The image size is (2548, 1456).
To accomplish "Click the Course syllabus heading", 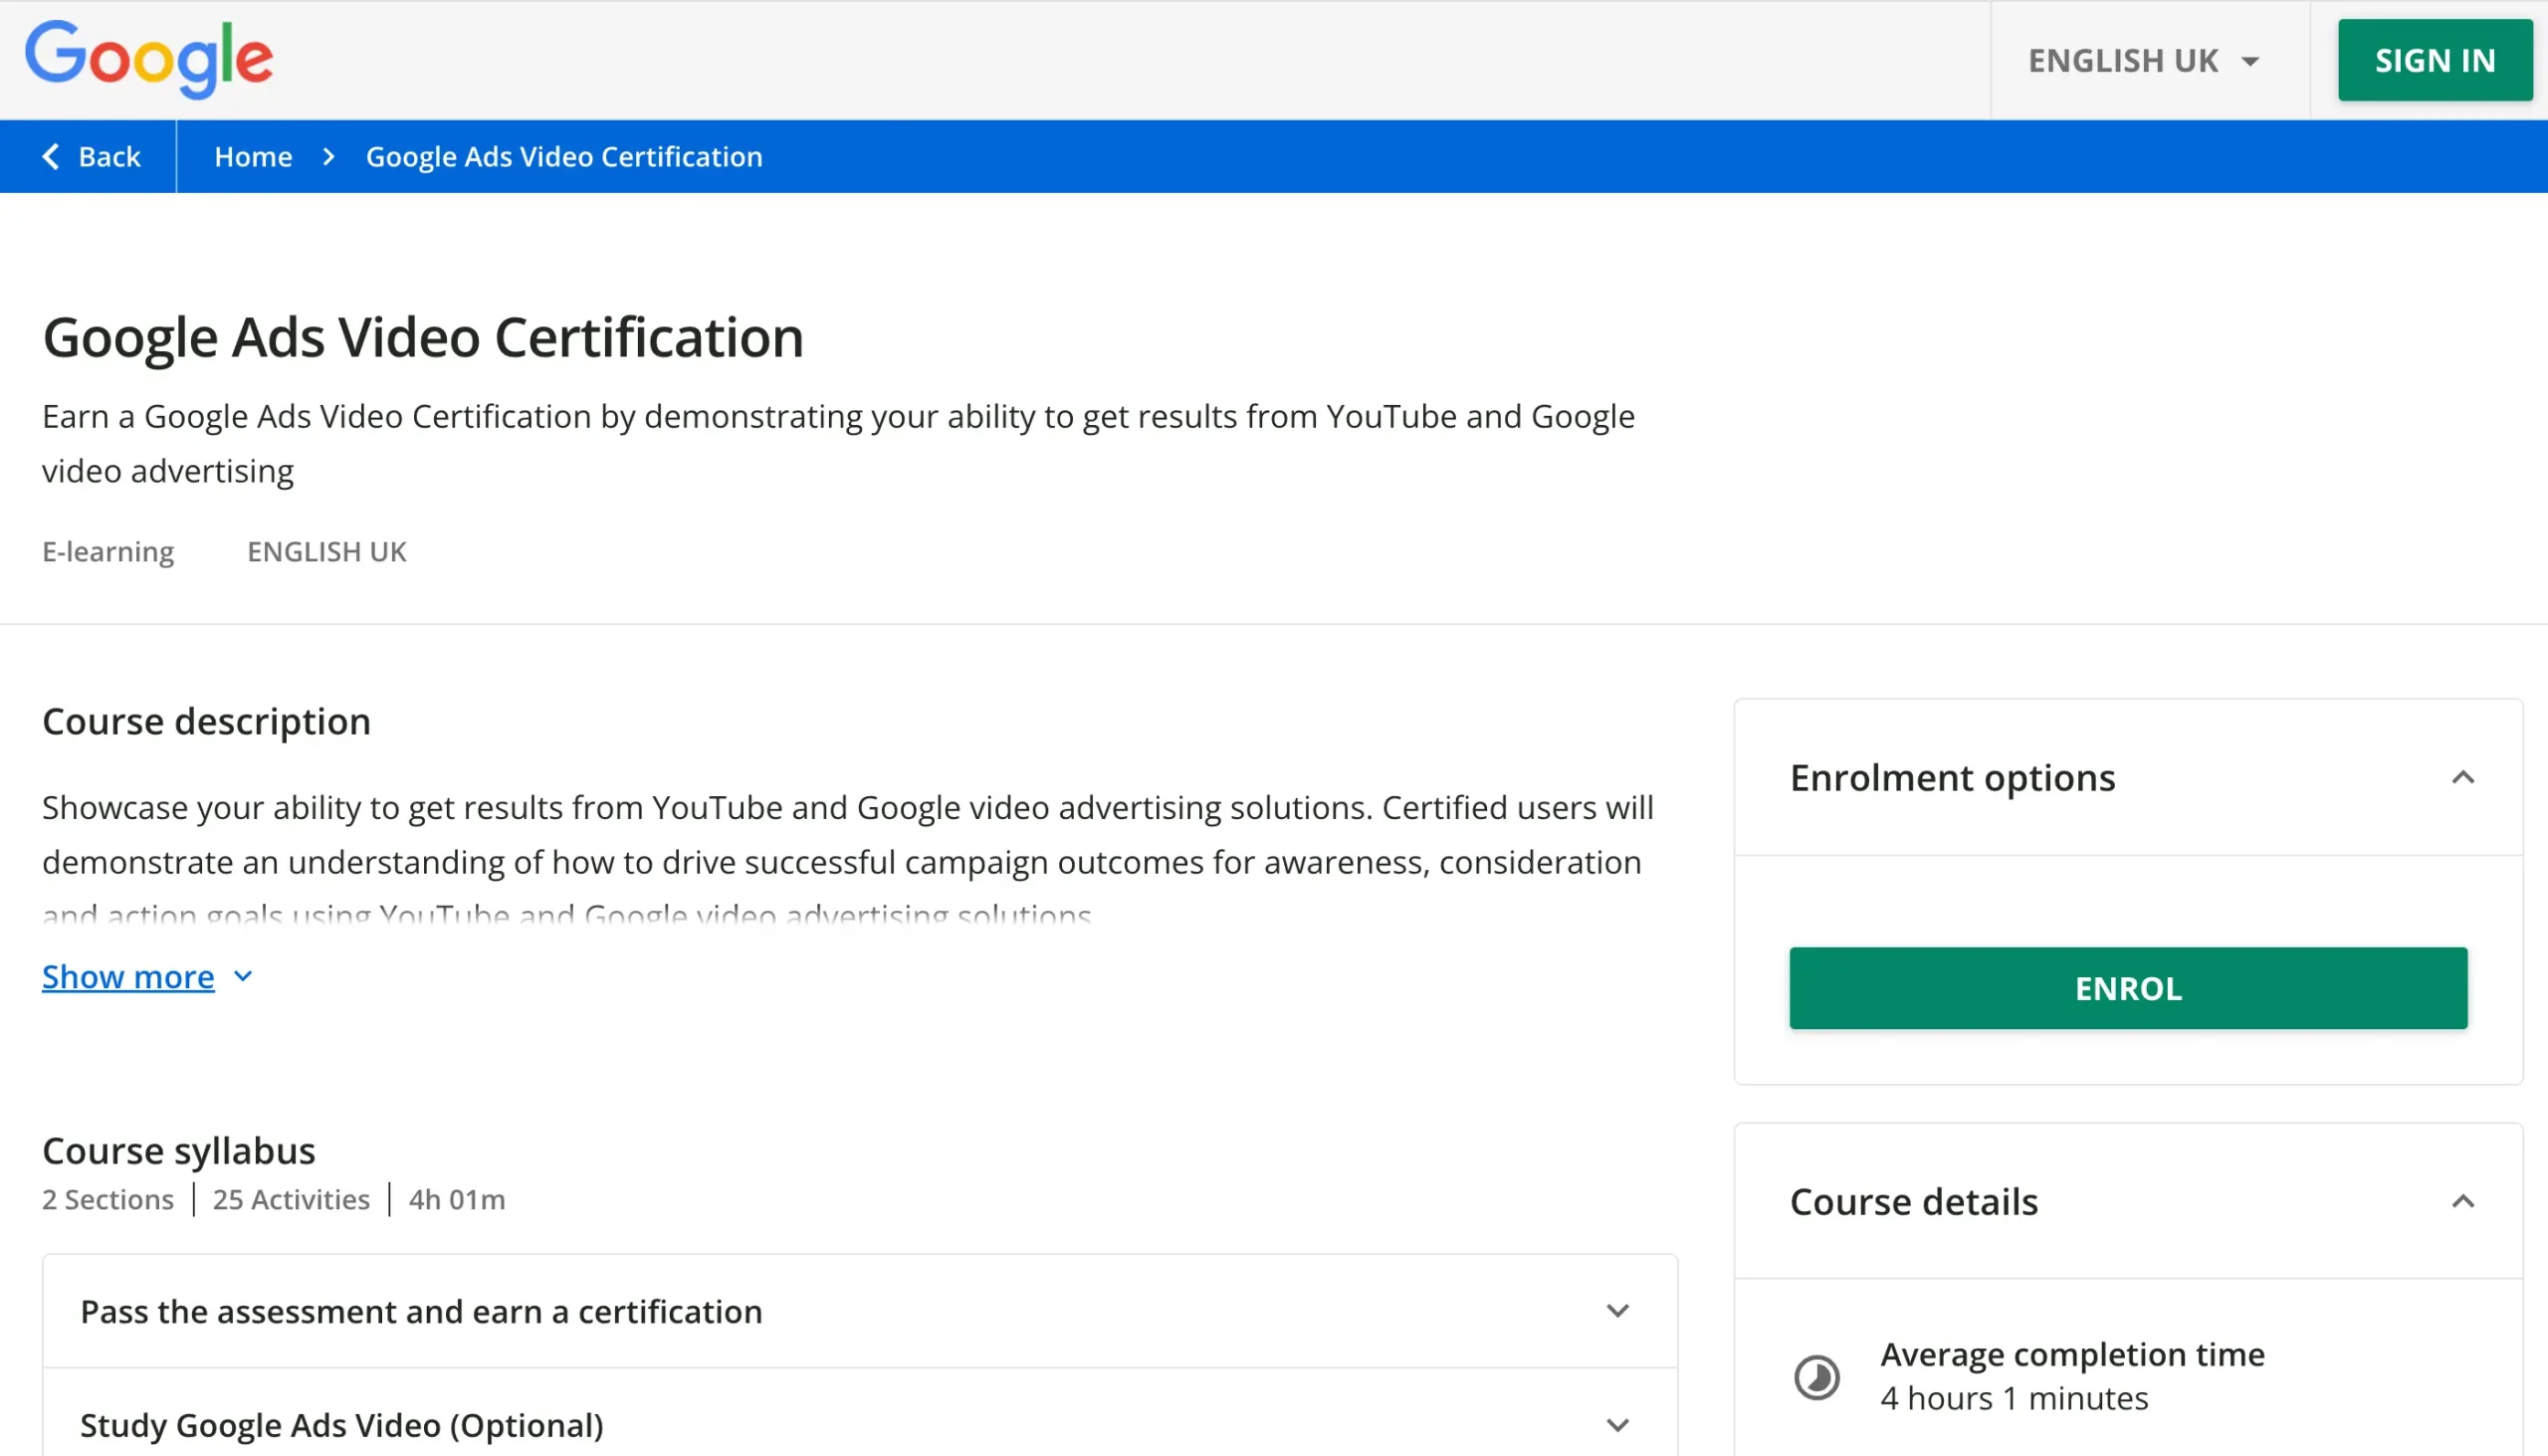I will pyautogui.click(x=179, y=1150).
